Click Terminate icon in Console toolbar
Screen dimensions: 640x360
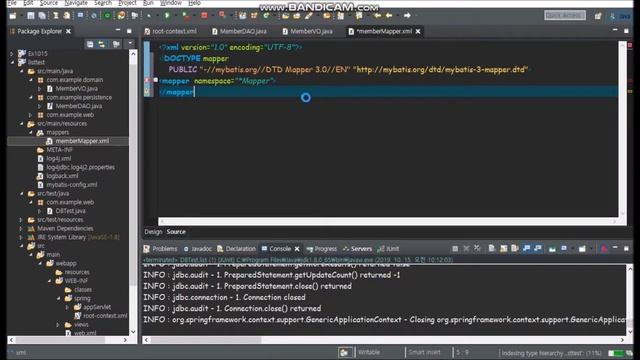455,249
